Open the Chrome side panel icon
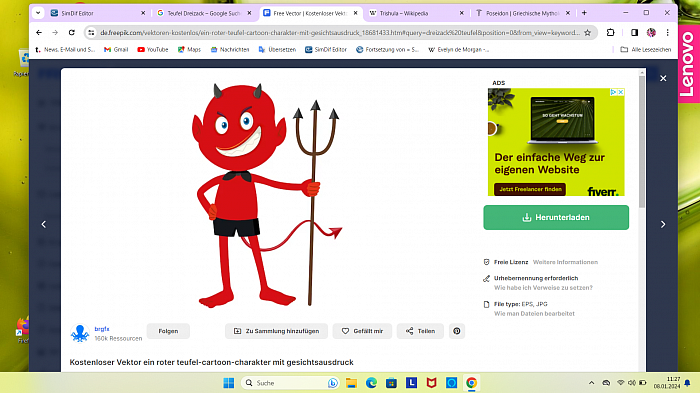The width and height of the screenshot is (700, 393). [634, 32]
